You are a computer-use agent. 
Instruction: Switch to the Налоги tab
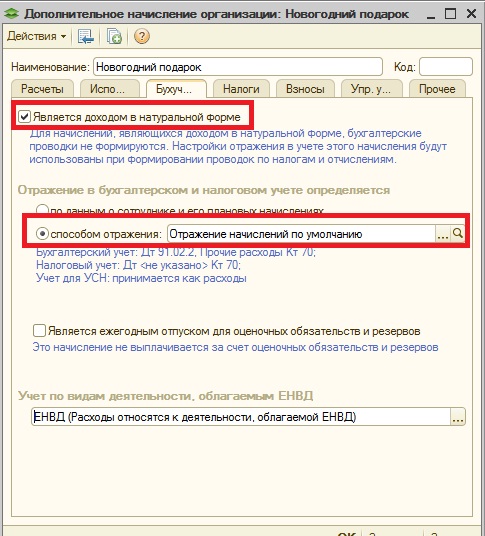(241, 89)
